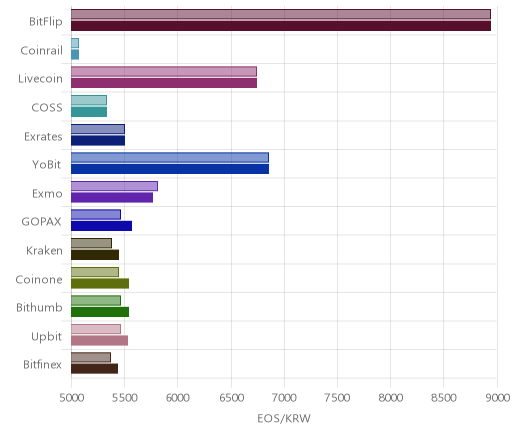This screenshot has height=436, width=512.
Task: Click the dark blue YoBit bar
Action: 170,169
